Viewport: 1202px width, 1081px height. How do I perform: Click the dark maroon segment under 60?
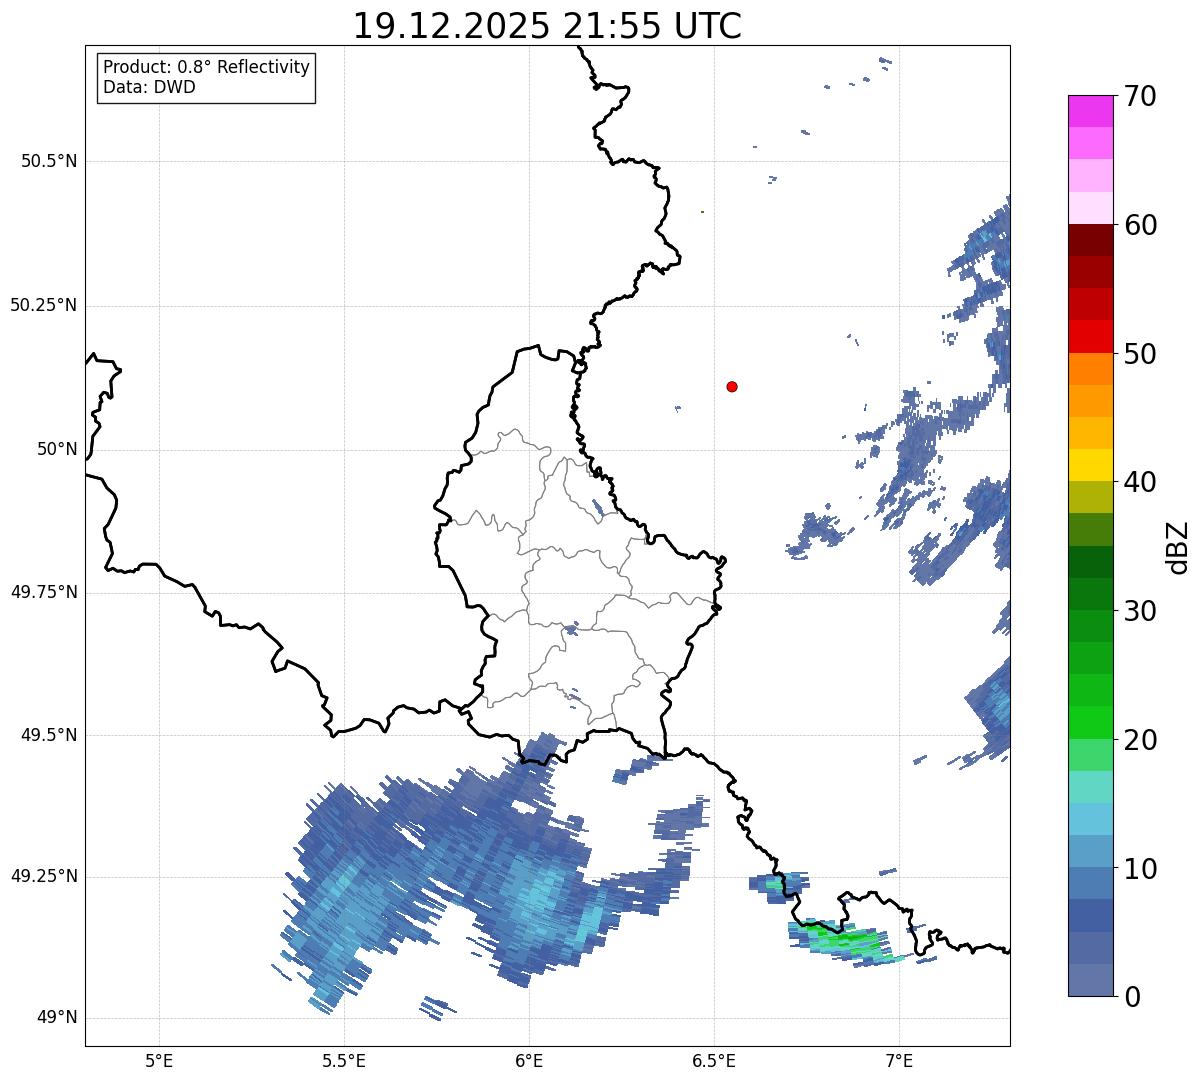[1091, 240]
